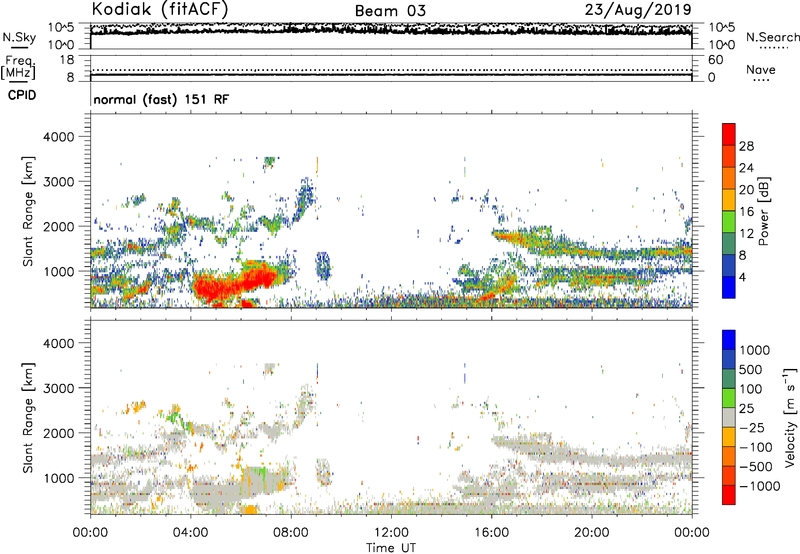Click the '12:00' time axis tick
Image resolution: width=800 pixels, height=554 pixels.
pyautogui.click(x=391, y=533)
